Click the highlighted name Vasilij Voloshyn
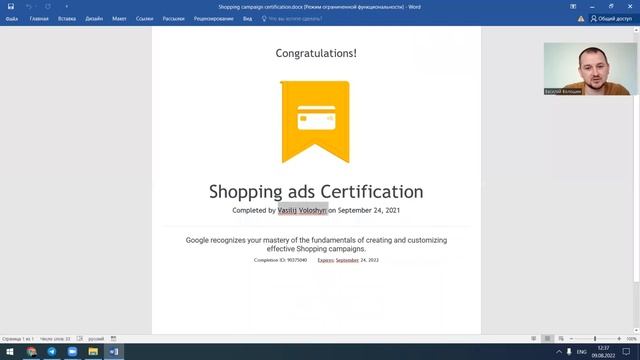The image size is (640, 360). tap(302, 210)
